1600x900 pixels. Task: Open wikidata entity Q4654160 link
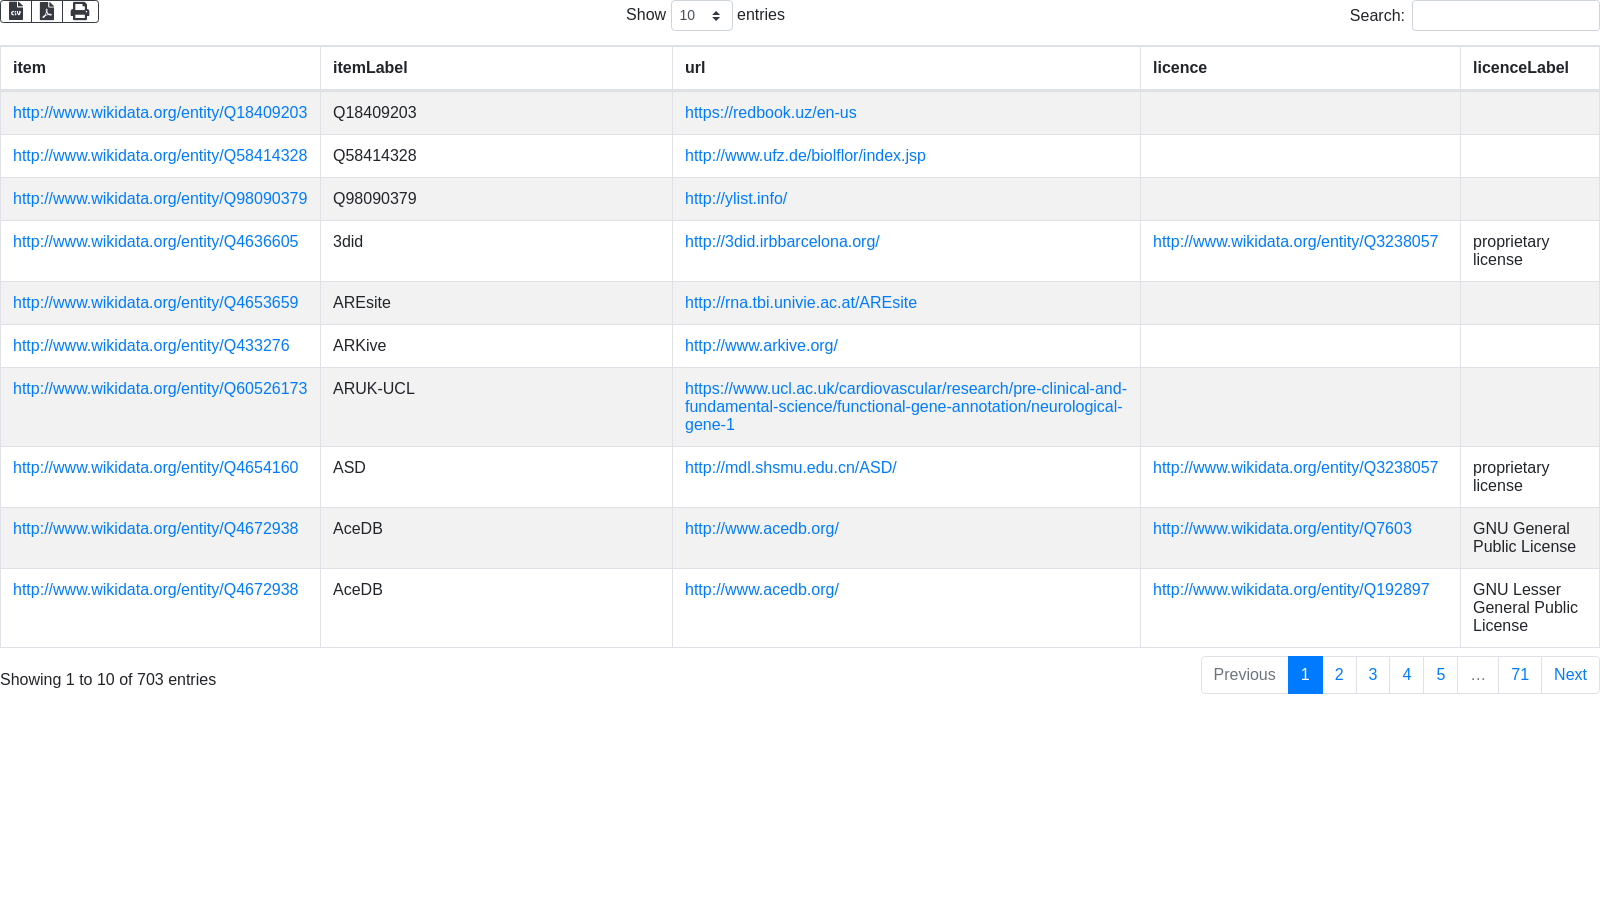155,468
